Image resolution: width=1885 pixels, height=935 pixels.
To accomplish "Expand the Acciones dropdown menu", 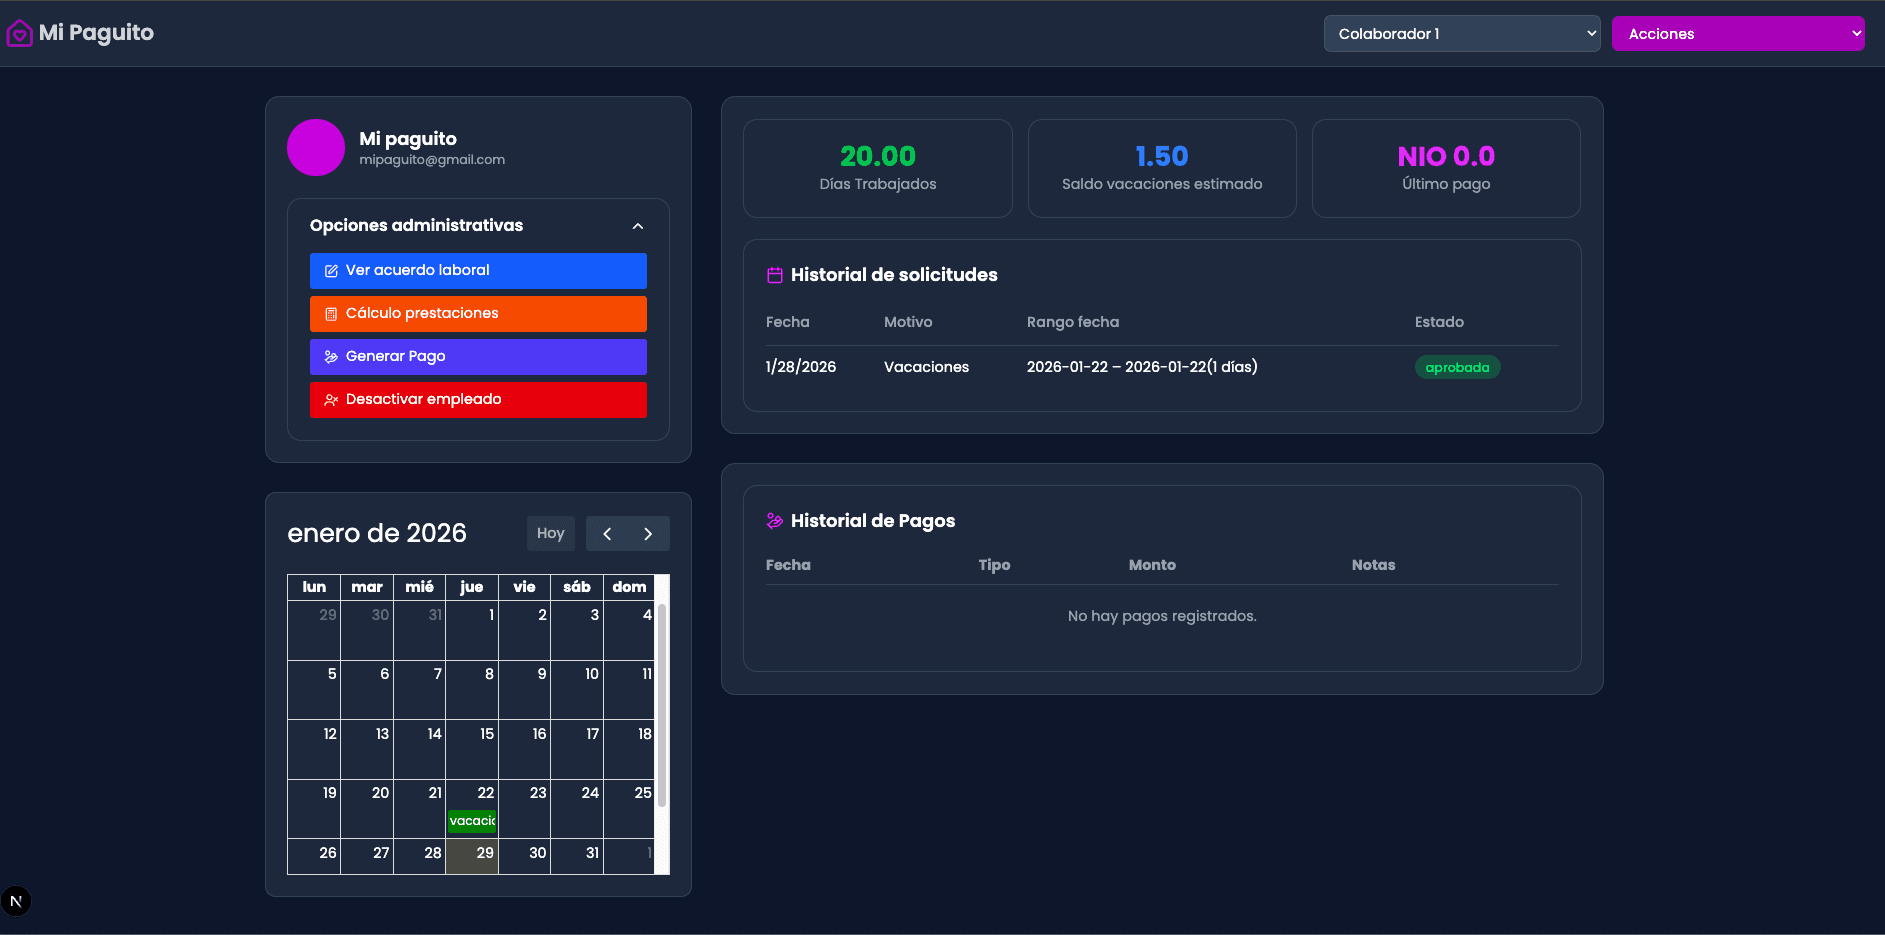I will pyautogui.click(x=1737, y=33).
